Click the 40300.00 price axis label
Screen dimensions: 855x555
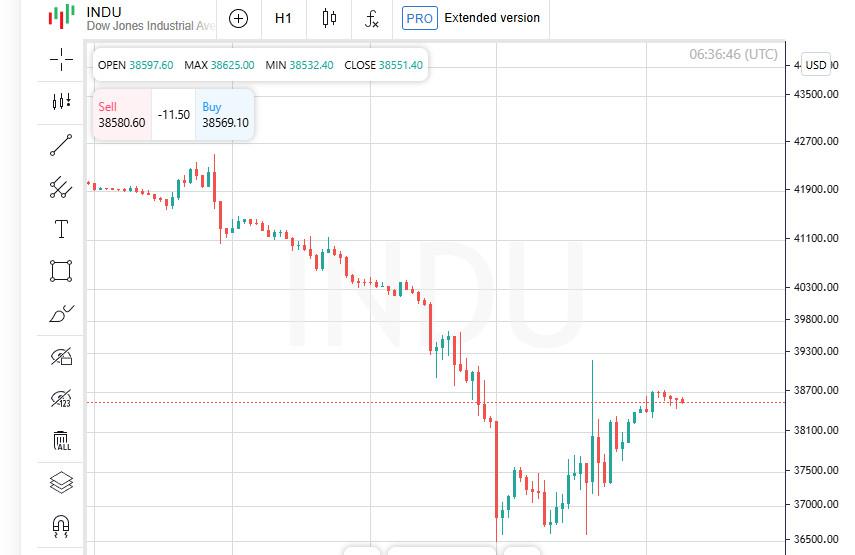(x=816, y=287)
